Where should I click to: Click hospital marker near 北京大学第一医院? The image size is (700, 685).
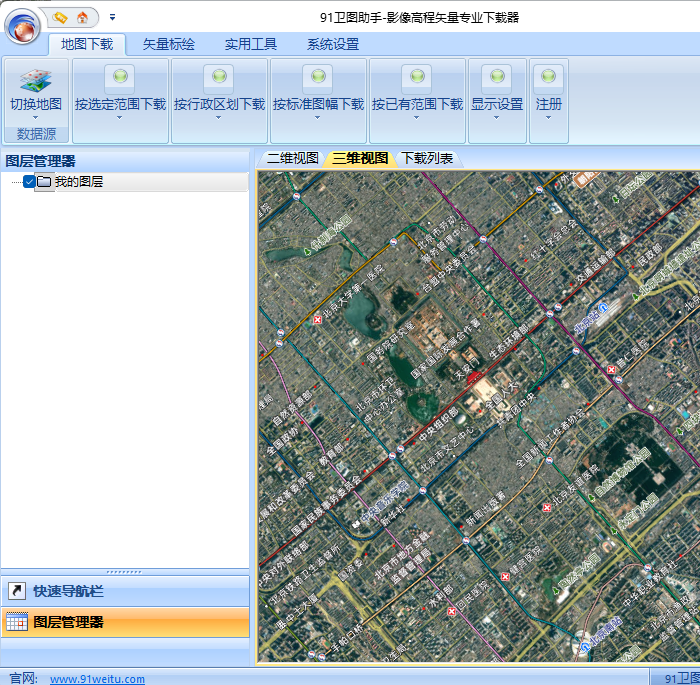click(x=317, y=320)
